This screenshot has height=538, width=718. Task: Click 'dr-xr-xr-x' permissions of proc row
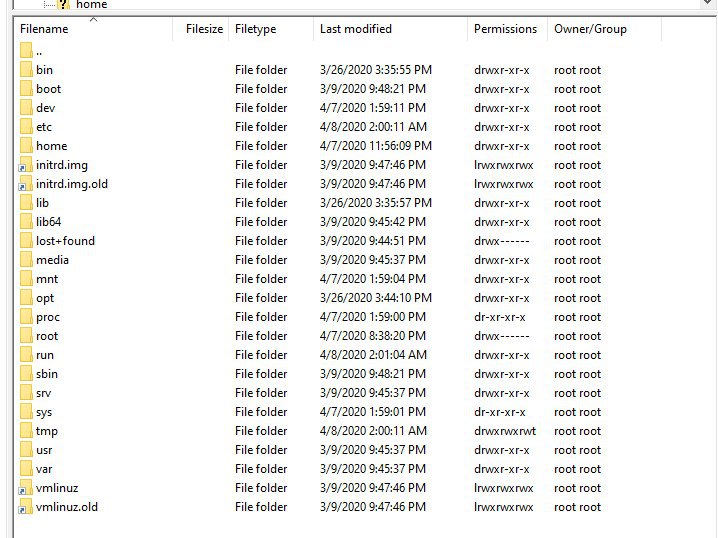500,317
